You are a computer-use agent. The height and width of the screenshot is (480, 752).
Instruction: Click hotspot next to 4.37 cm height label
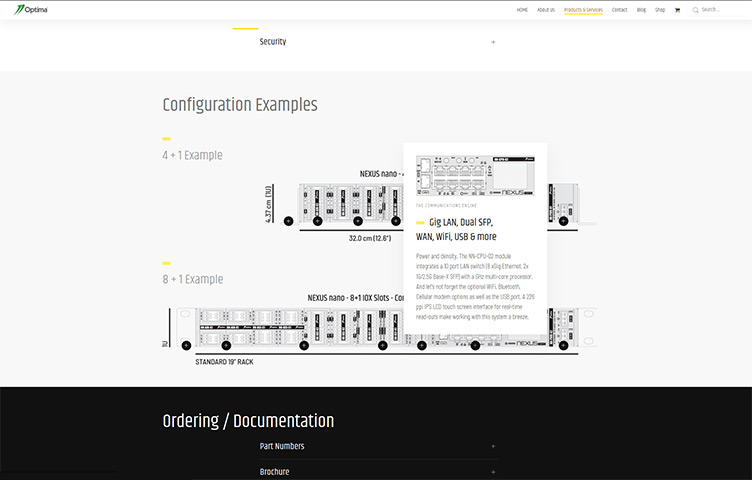pos(288,221)
